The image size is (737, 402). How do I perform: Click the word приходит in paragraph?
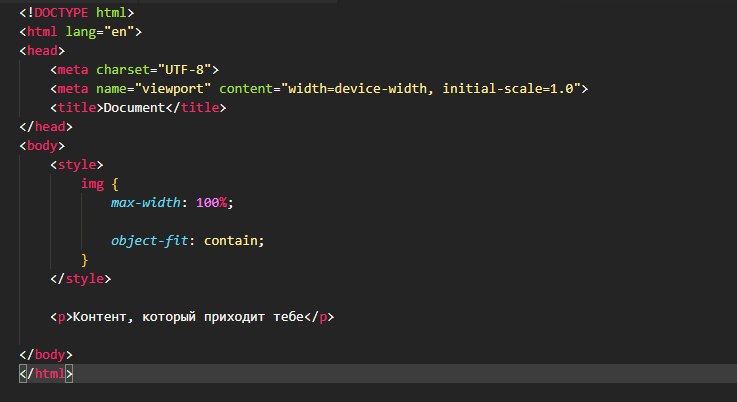click(x=235, y=317)
